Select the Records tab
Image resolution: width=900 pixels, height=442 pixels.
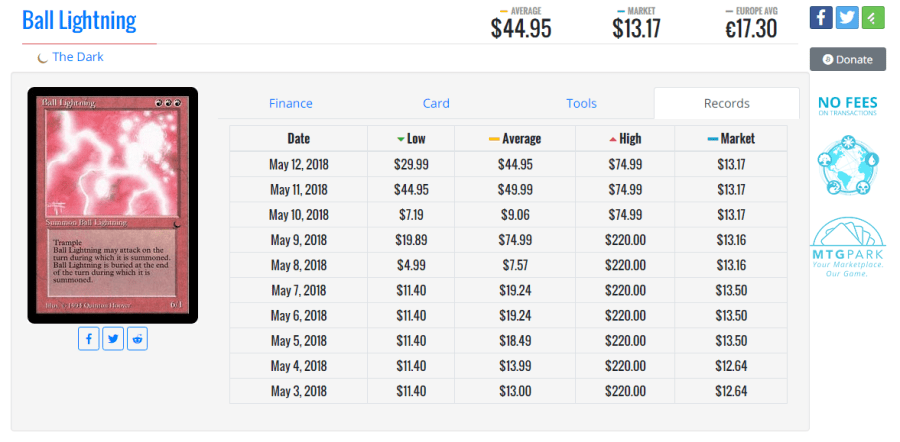pos(727,103)
